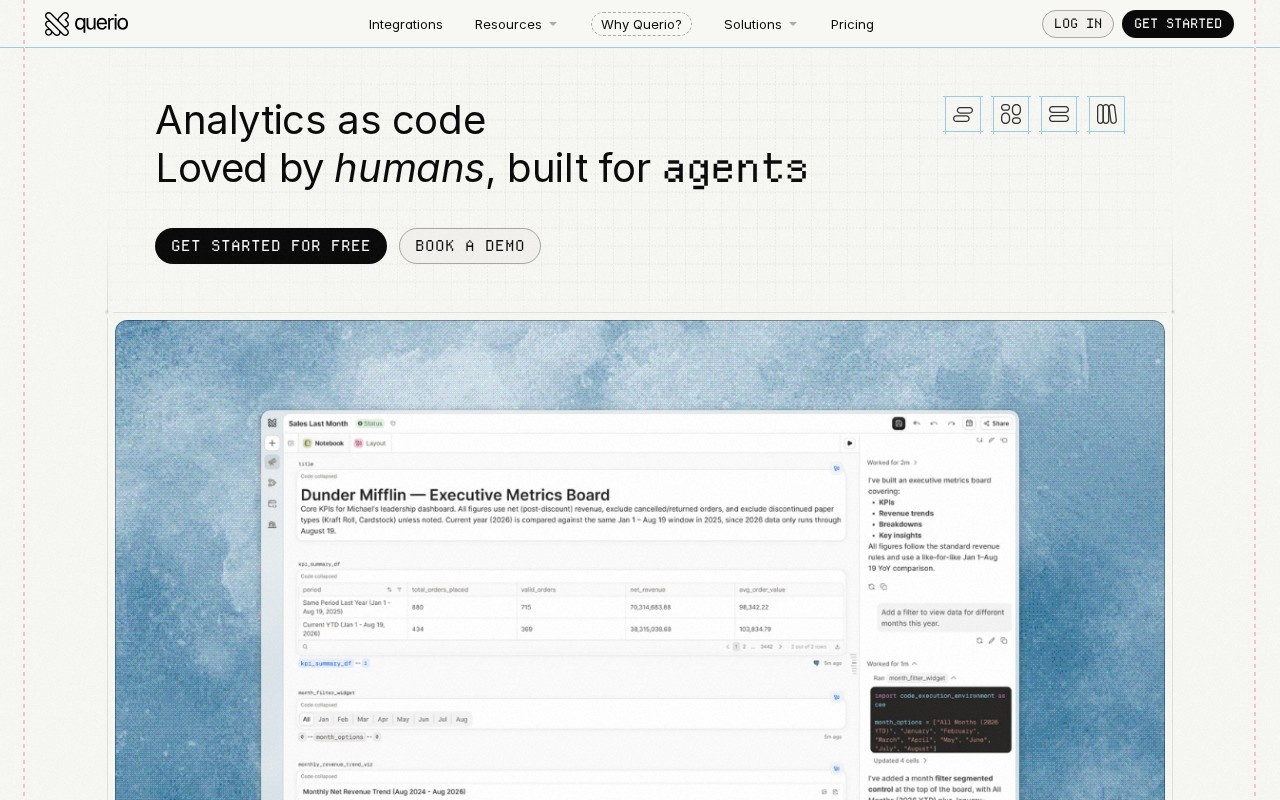Click the header Get Started button
This screenshot has height=800, width=1280.
1178,24
